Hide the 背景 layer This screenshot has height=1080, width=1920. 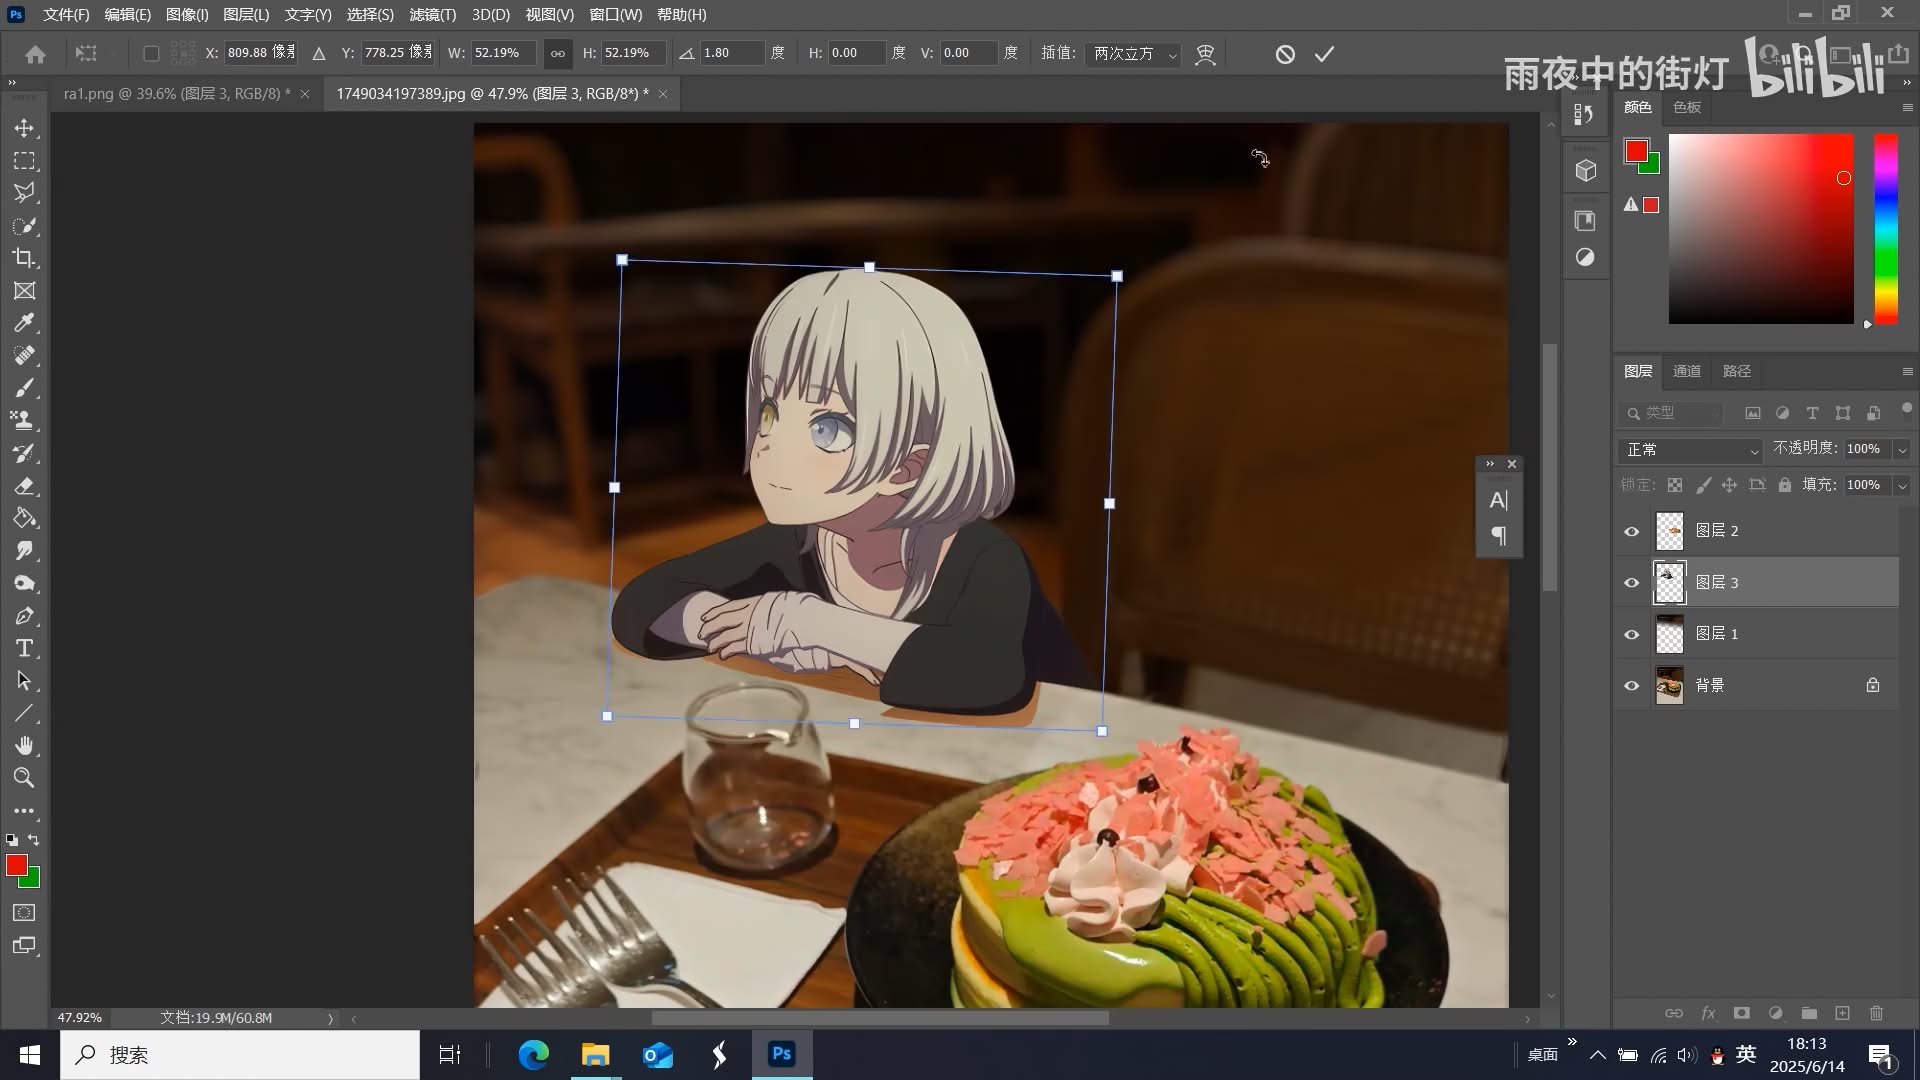coord(1631,685)
